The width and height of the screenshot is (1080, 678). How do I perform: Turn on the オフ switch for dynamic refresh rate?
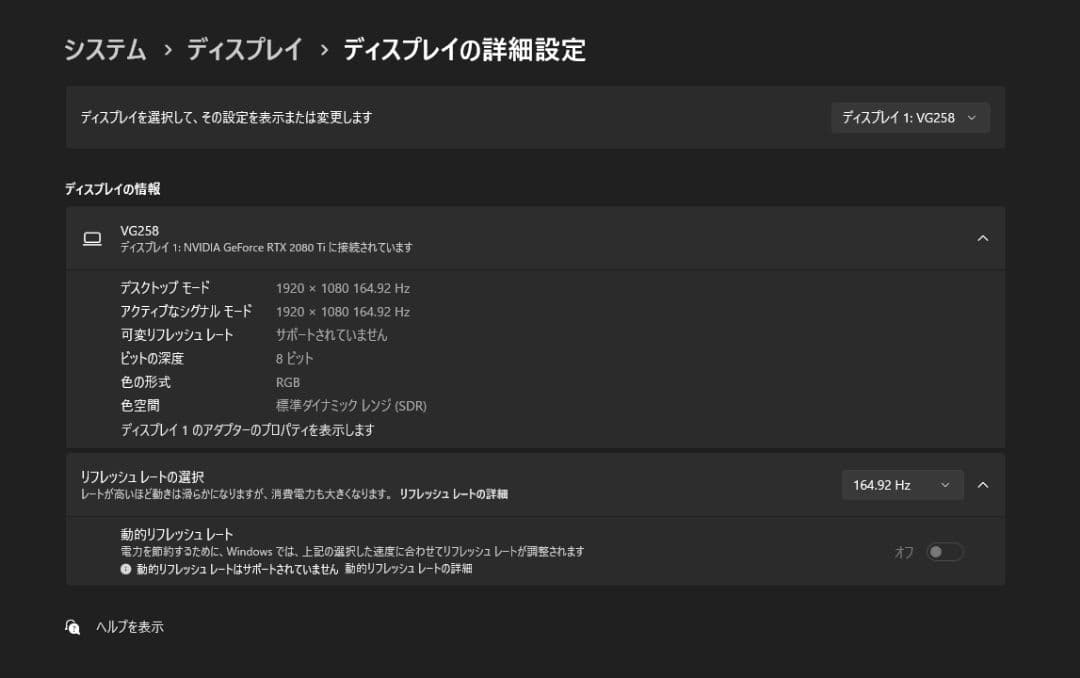(944, 551)
